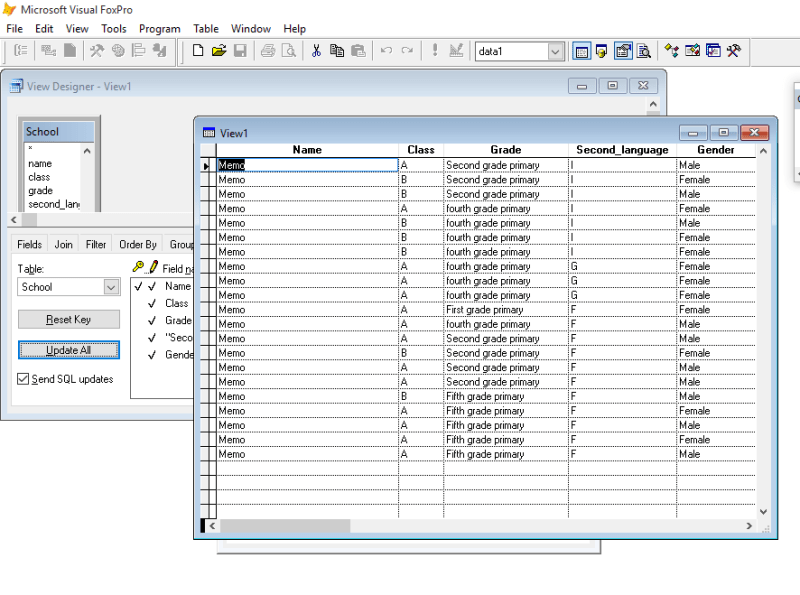Toggle the Command Window toolbar icon
This screenshot has height=595, width=800.
pos(581,51)
